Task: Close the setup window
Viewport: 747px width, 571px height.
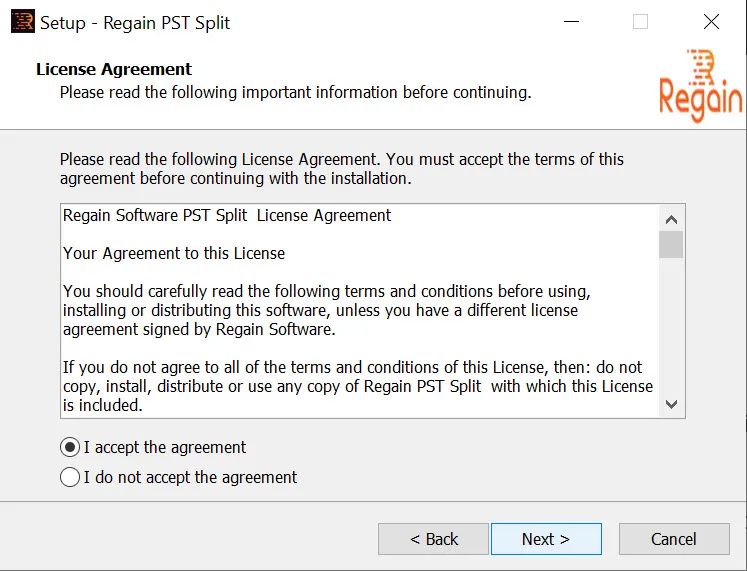Action: 711,21
